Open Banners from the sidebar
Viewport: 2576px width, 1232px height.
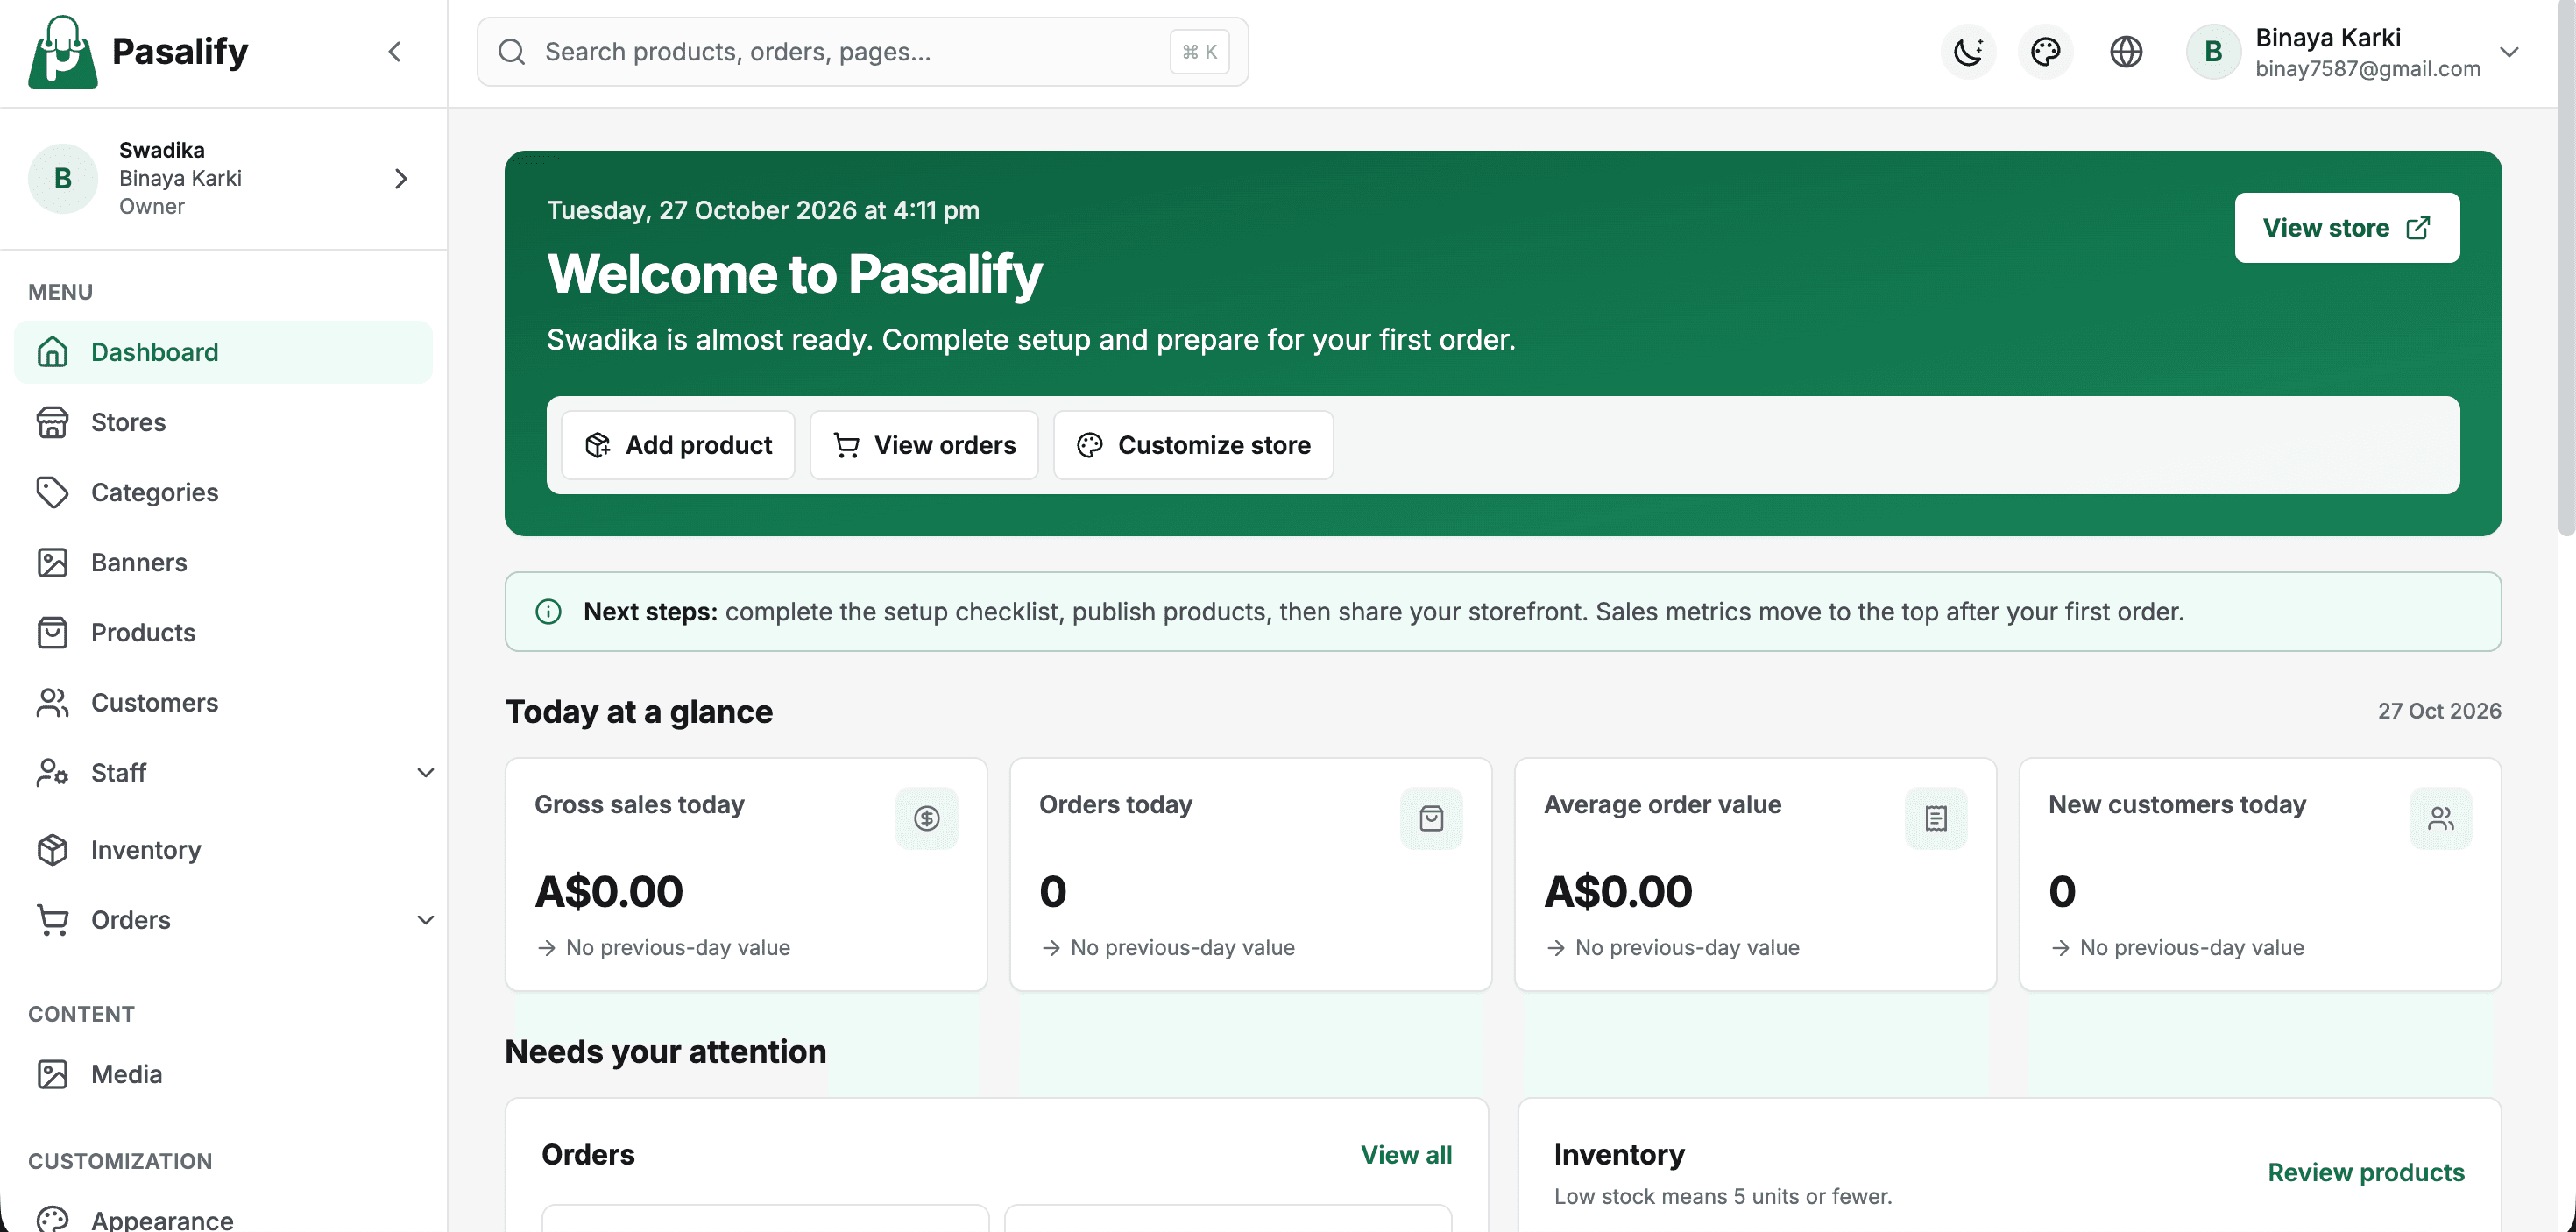pyautogui.click(x=223, y=562)
